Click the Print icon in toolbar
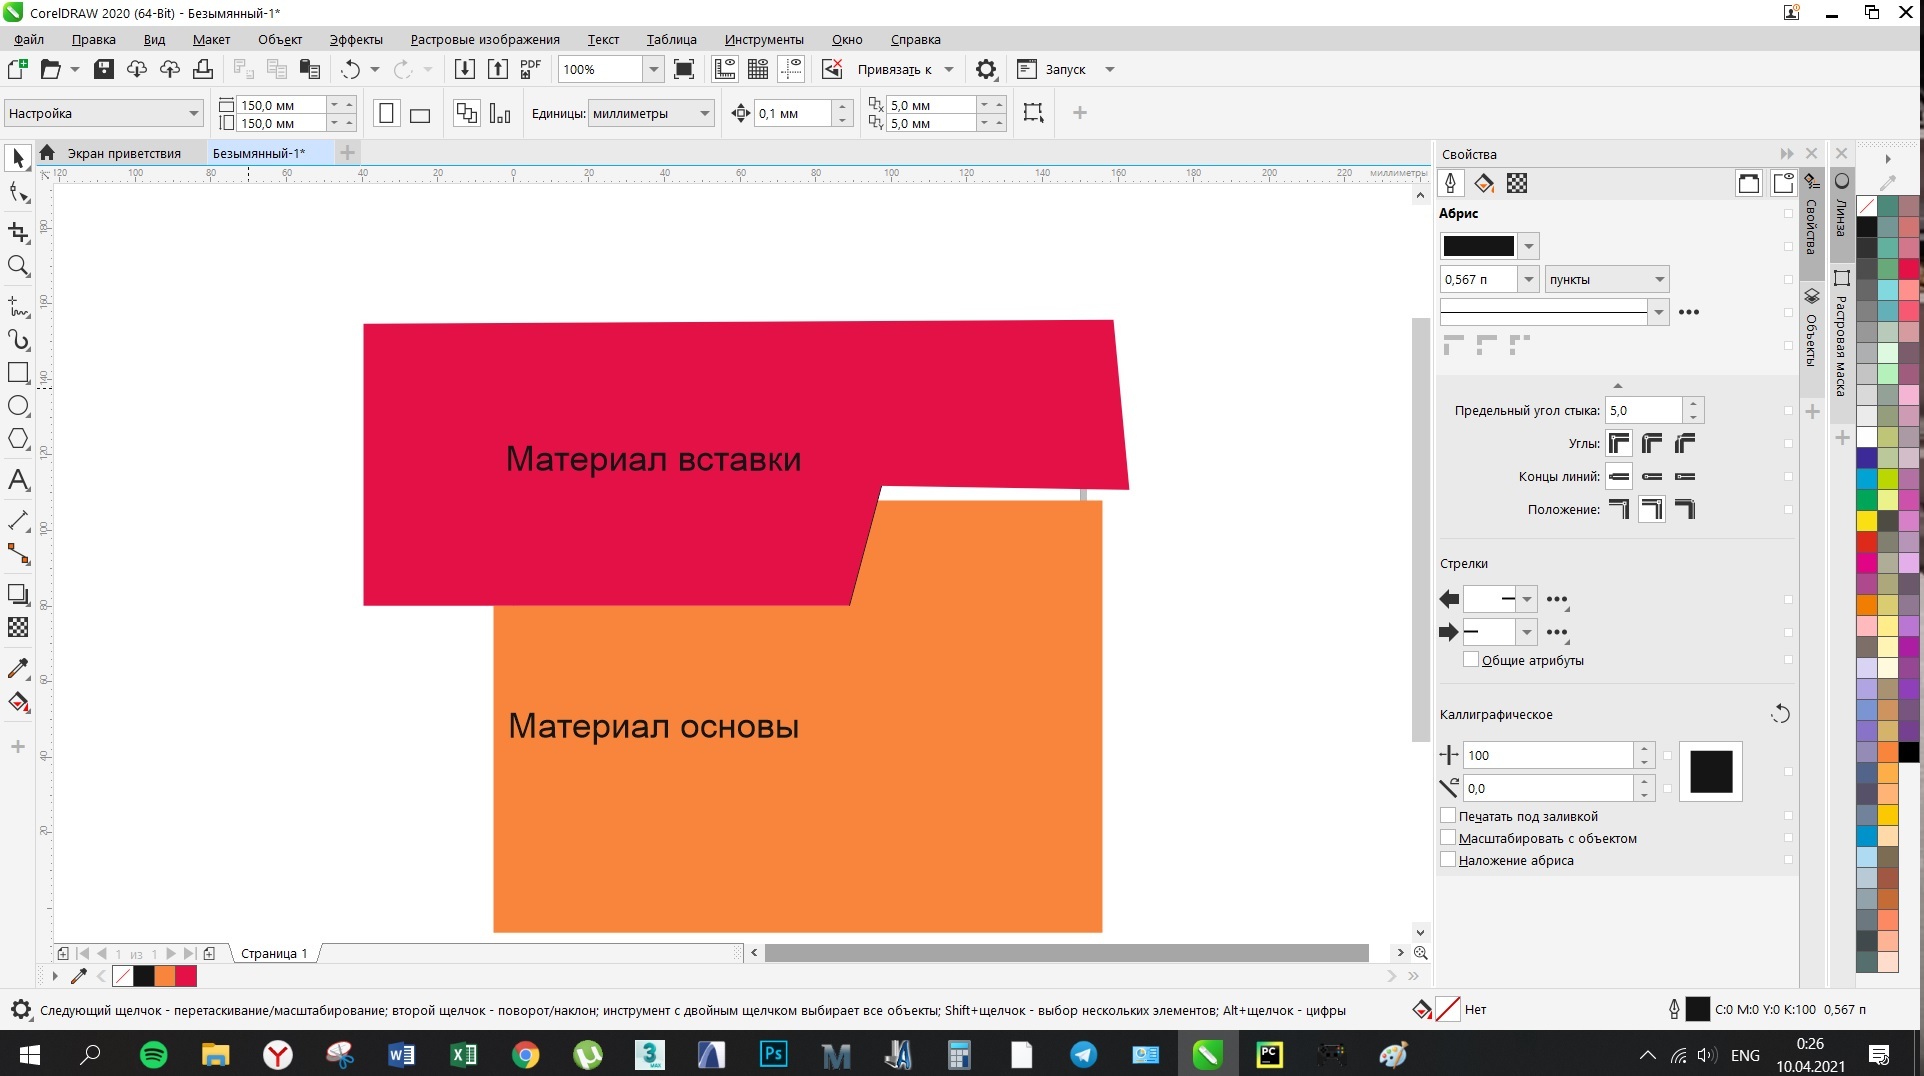 (203, 69)
